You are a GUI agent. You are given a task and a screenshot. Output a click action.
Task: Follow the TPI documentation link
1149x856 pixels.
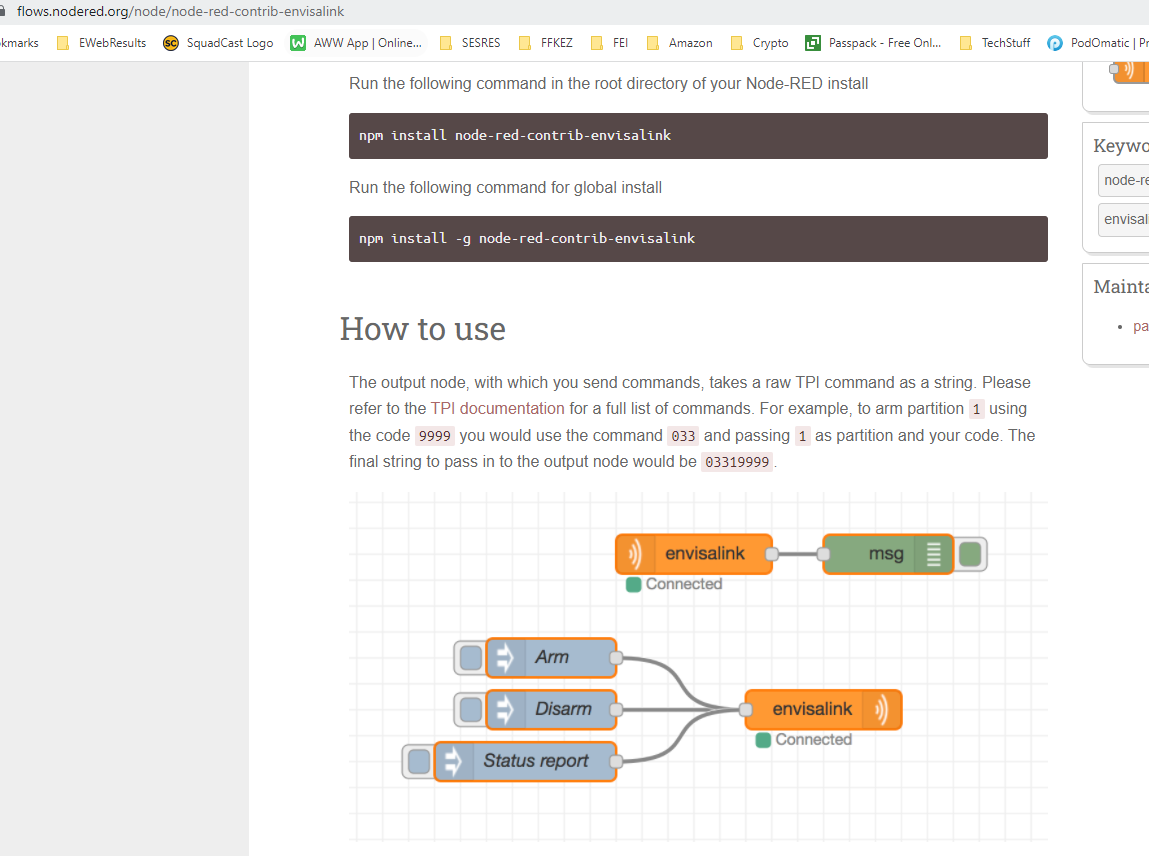[498, 409]
